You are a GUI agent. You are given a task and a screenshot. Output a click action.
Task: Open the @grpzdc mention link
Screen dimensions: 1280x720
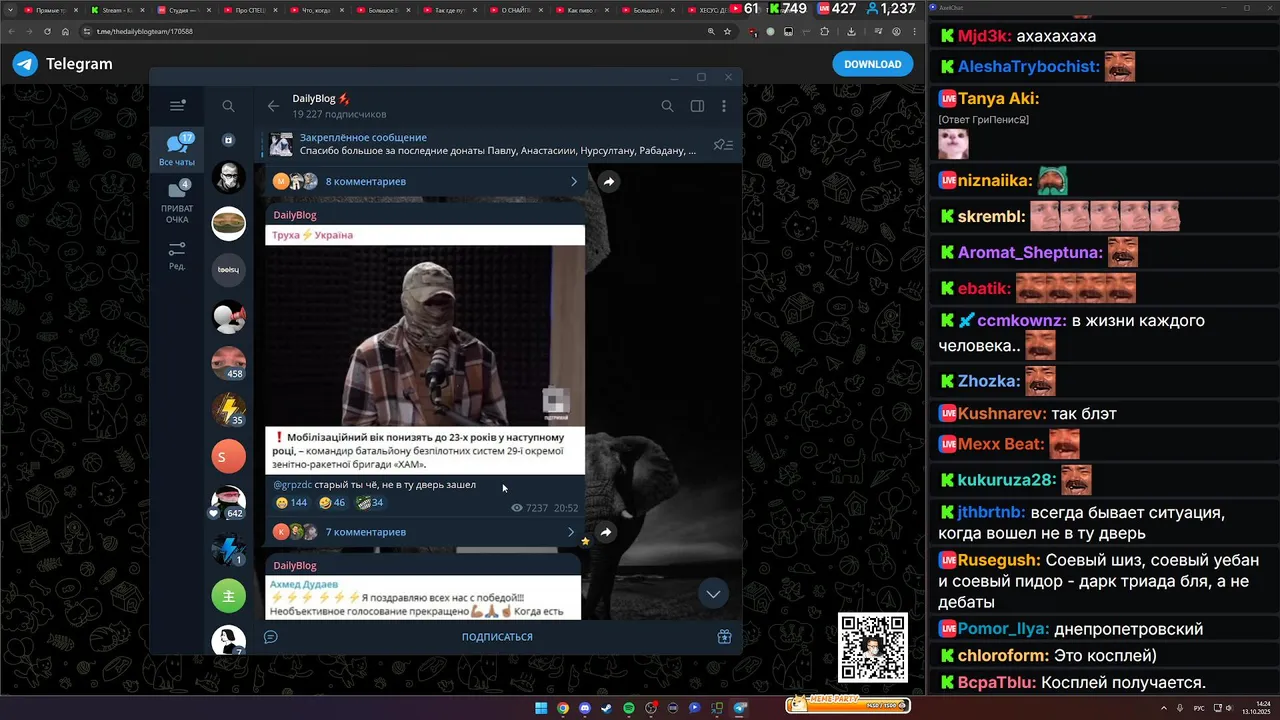[292, 485]
